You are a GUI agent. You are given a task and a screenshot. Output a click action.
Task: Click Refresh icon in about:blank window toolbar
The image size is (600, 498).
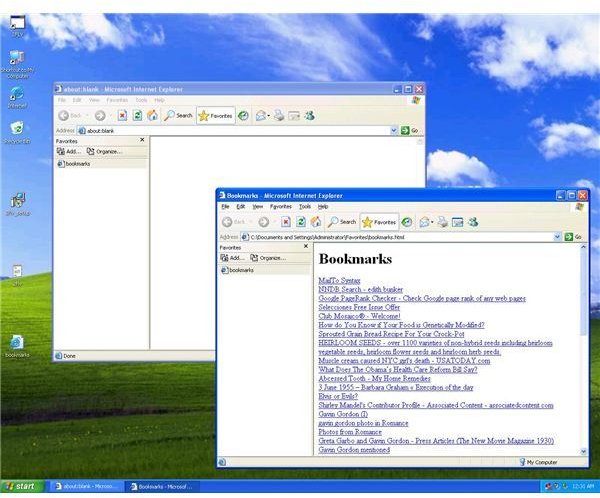point(137,116)
